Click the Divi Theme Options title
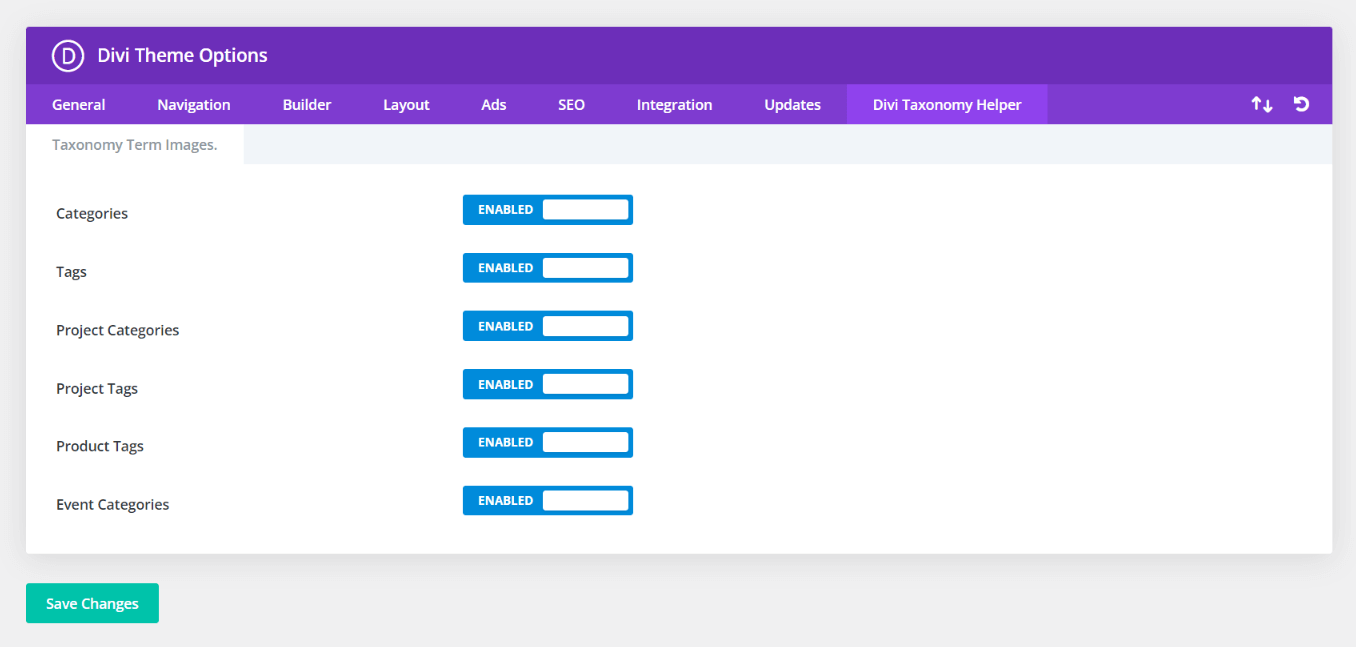Viewport: 1356px width, 647px height. [x=182, y=56]
